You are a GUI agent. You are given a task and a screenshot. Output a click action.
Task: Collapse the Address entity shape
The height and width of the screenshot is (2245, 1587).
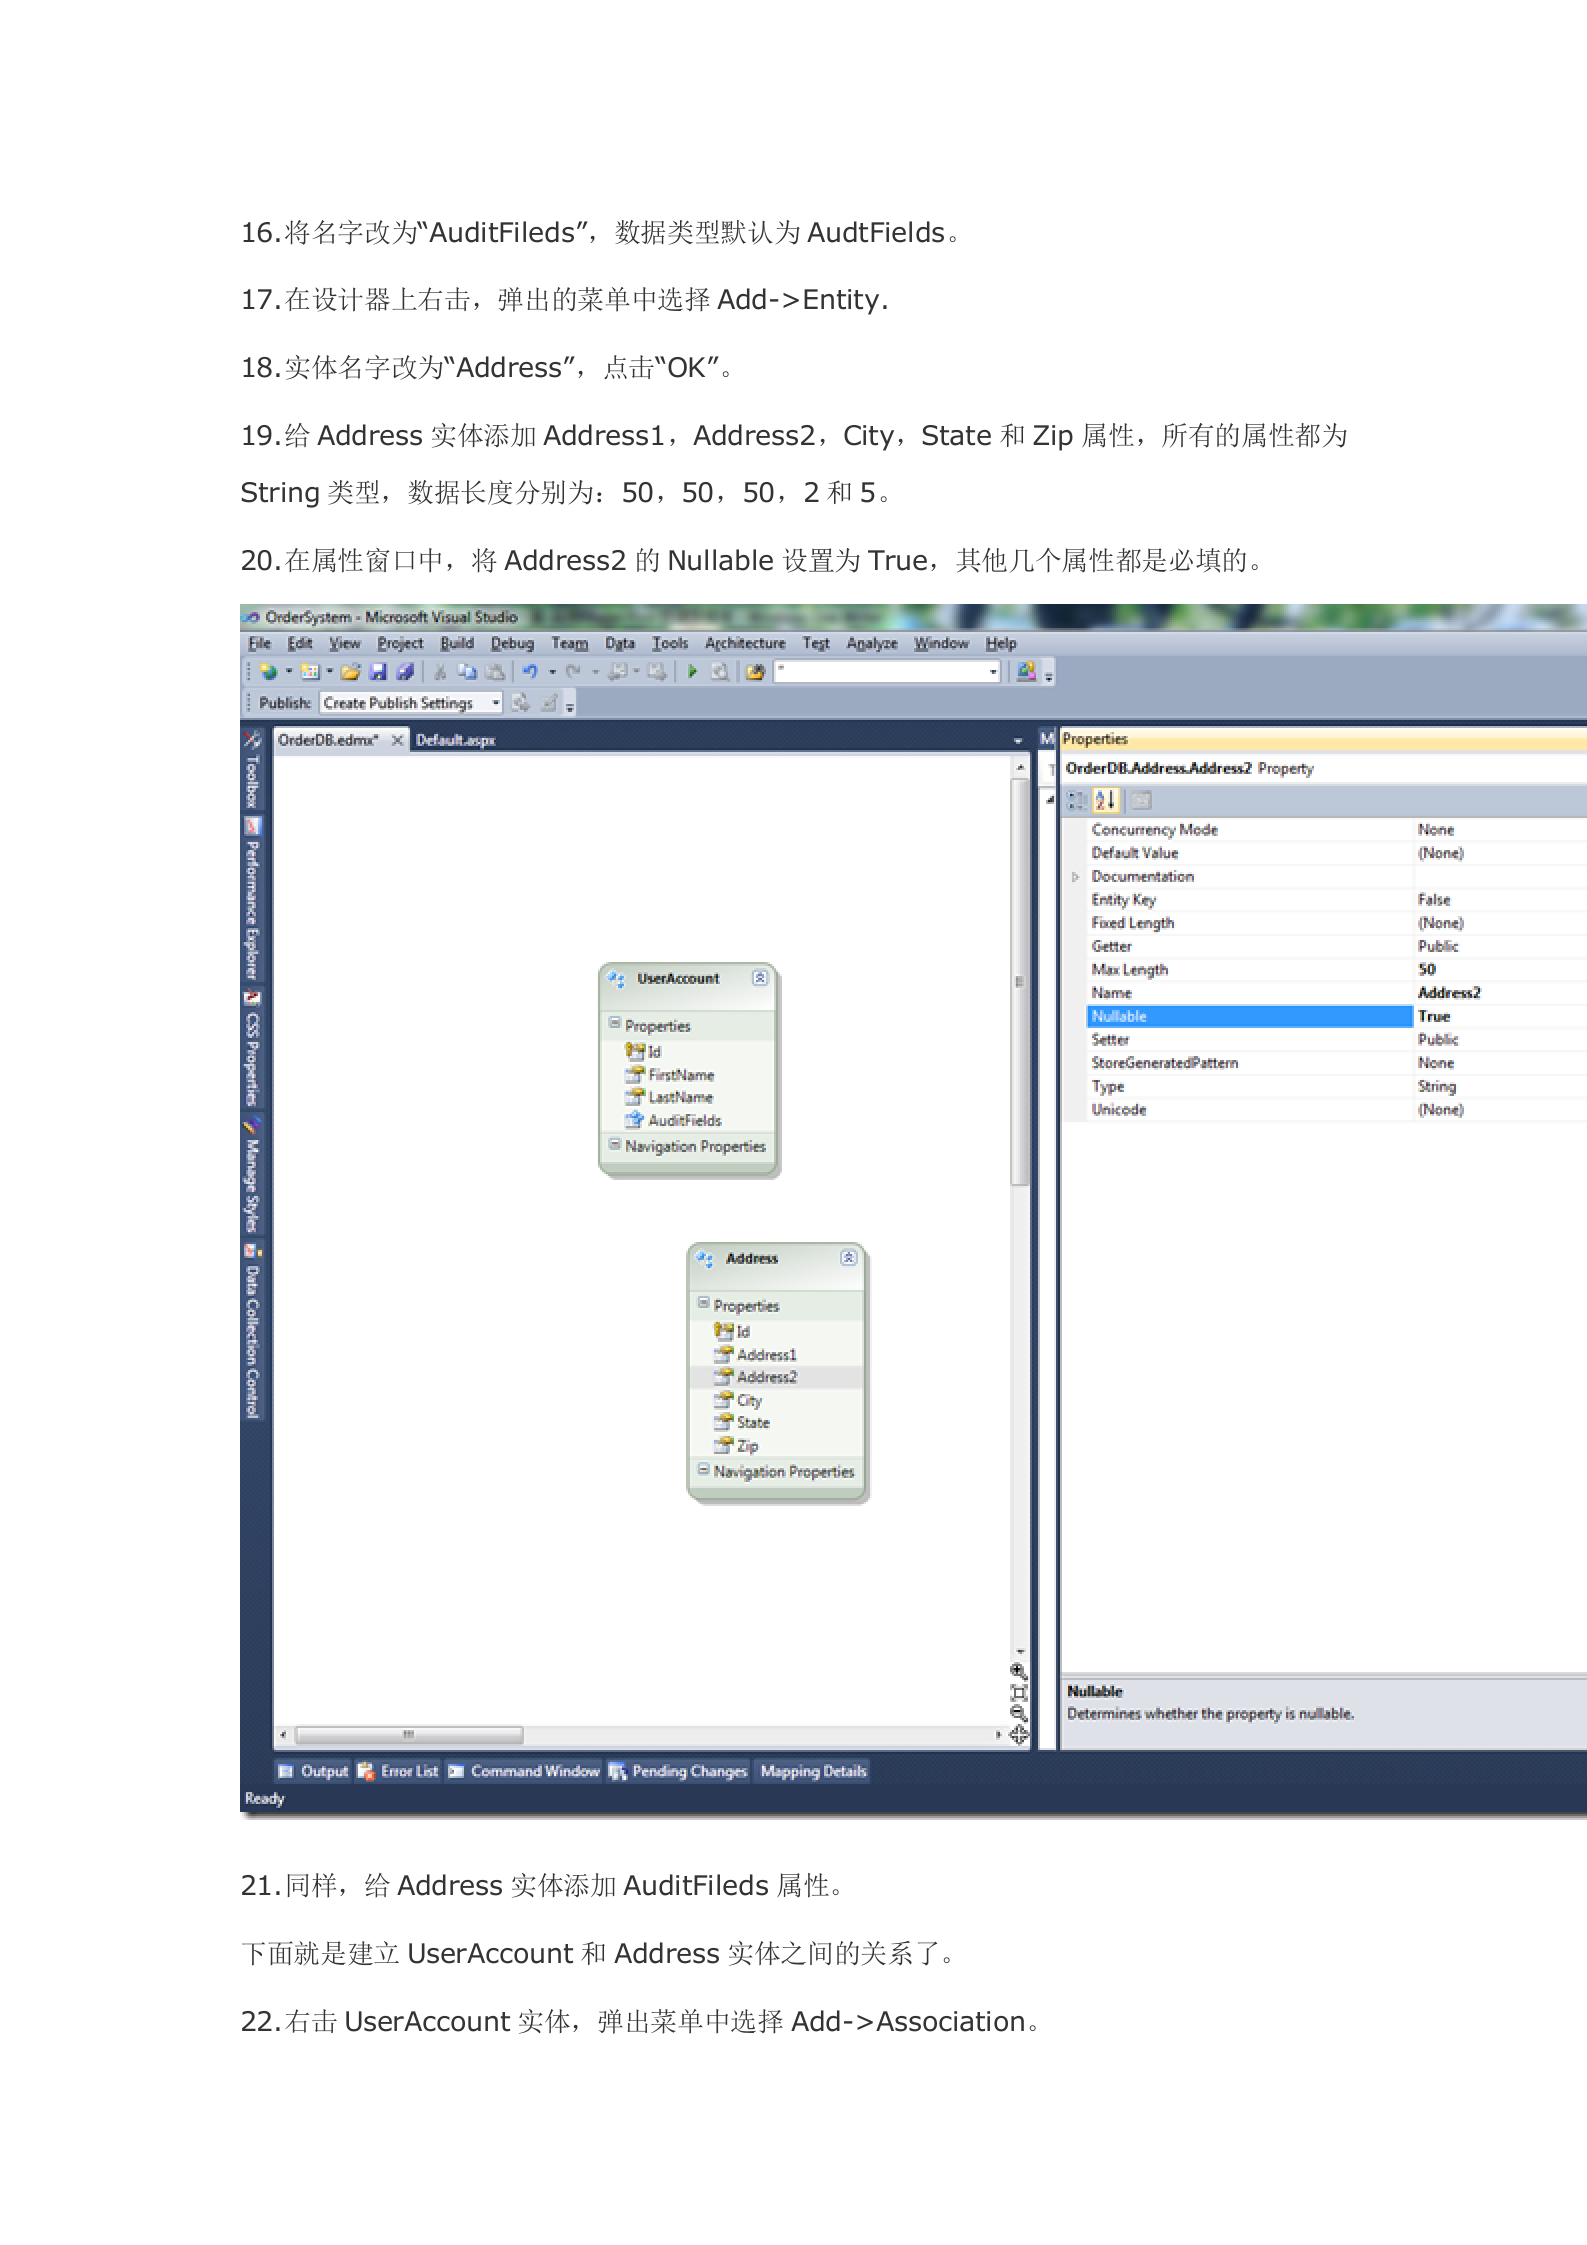pos(849,1258)
